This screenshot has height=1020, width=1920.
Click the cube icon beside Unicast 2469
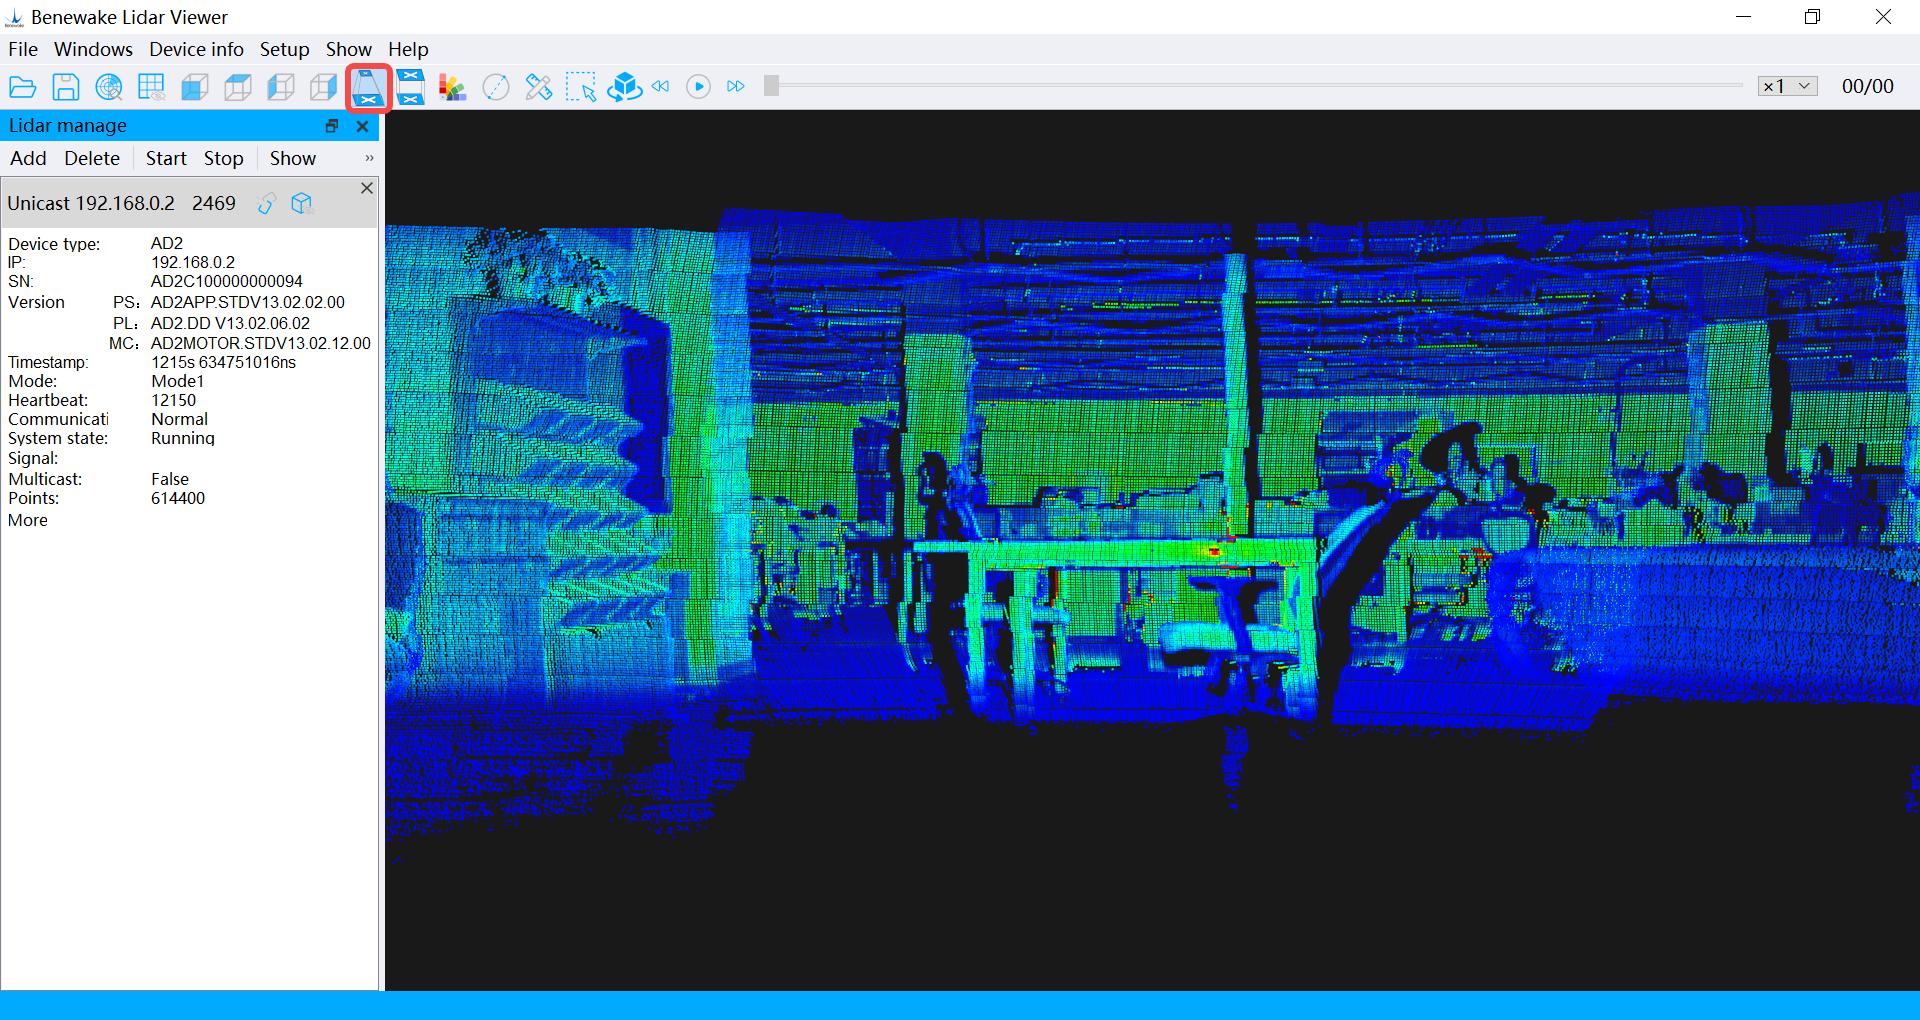click(301, 204)
